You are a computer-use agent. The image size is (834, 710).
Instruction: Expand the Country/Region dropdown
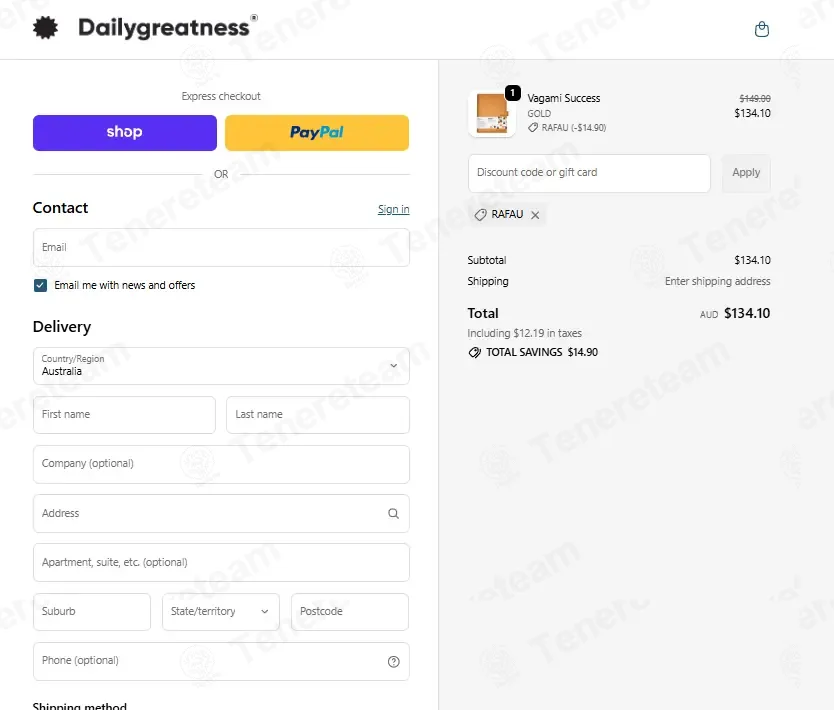click(x=221, y=366)
